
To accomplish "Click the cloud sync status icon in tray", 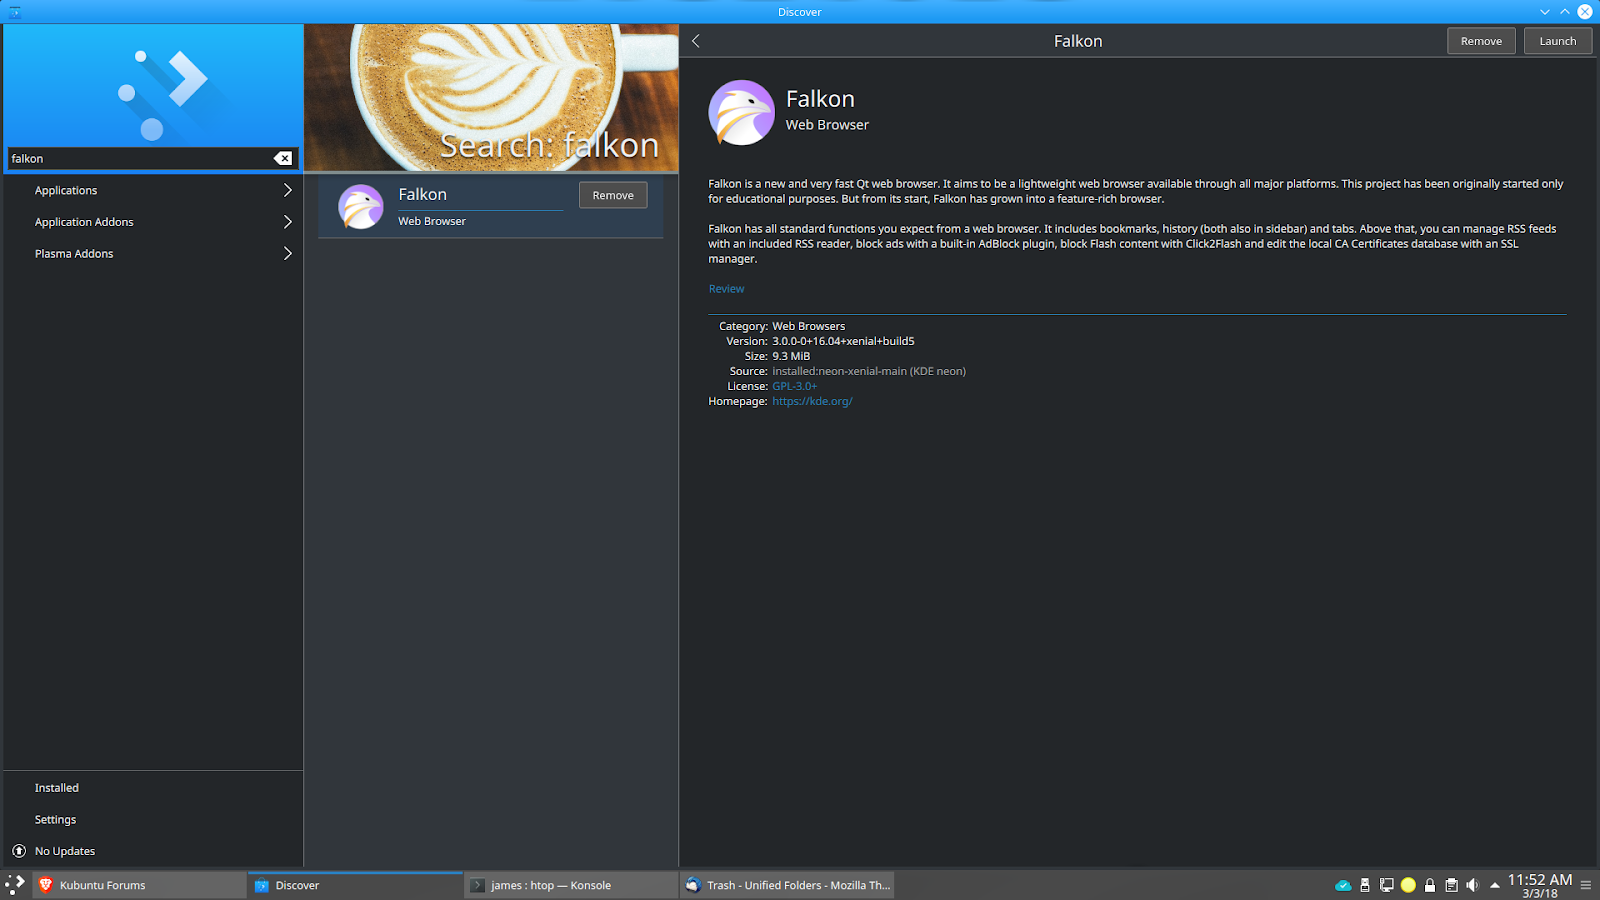I will pyautogui.click(x=1342, y=885).
